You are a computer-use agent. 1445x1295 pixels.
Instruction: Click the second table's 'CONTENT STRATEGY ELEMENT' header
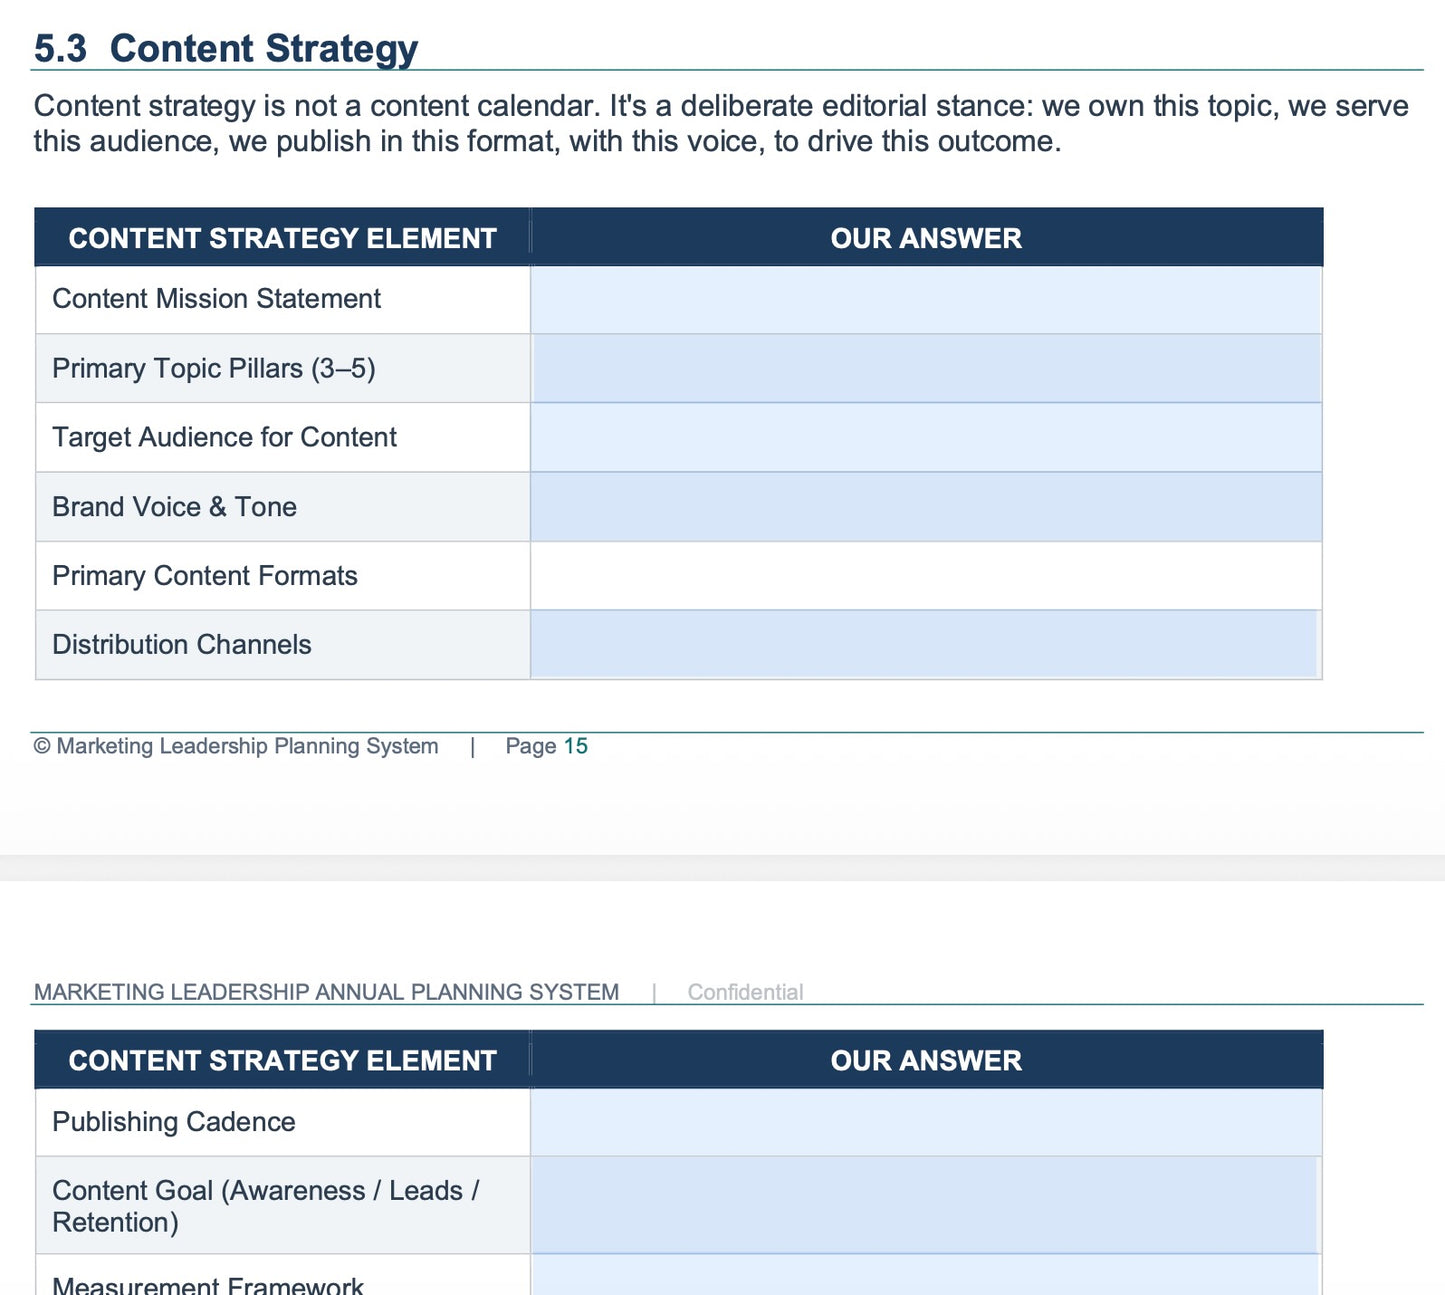(283, 1060)
